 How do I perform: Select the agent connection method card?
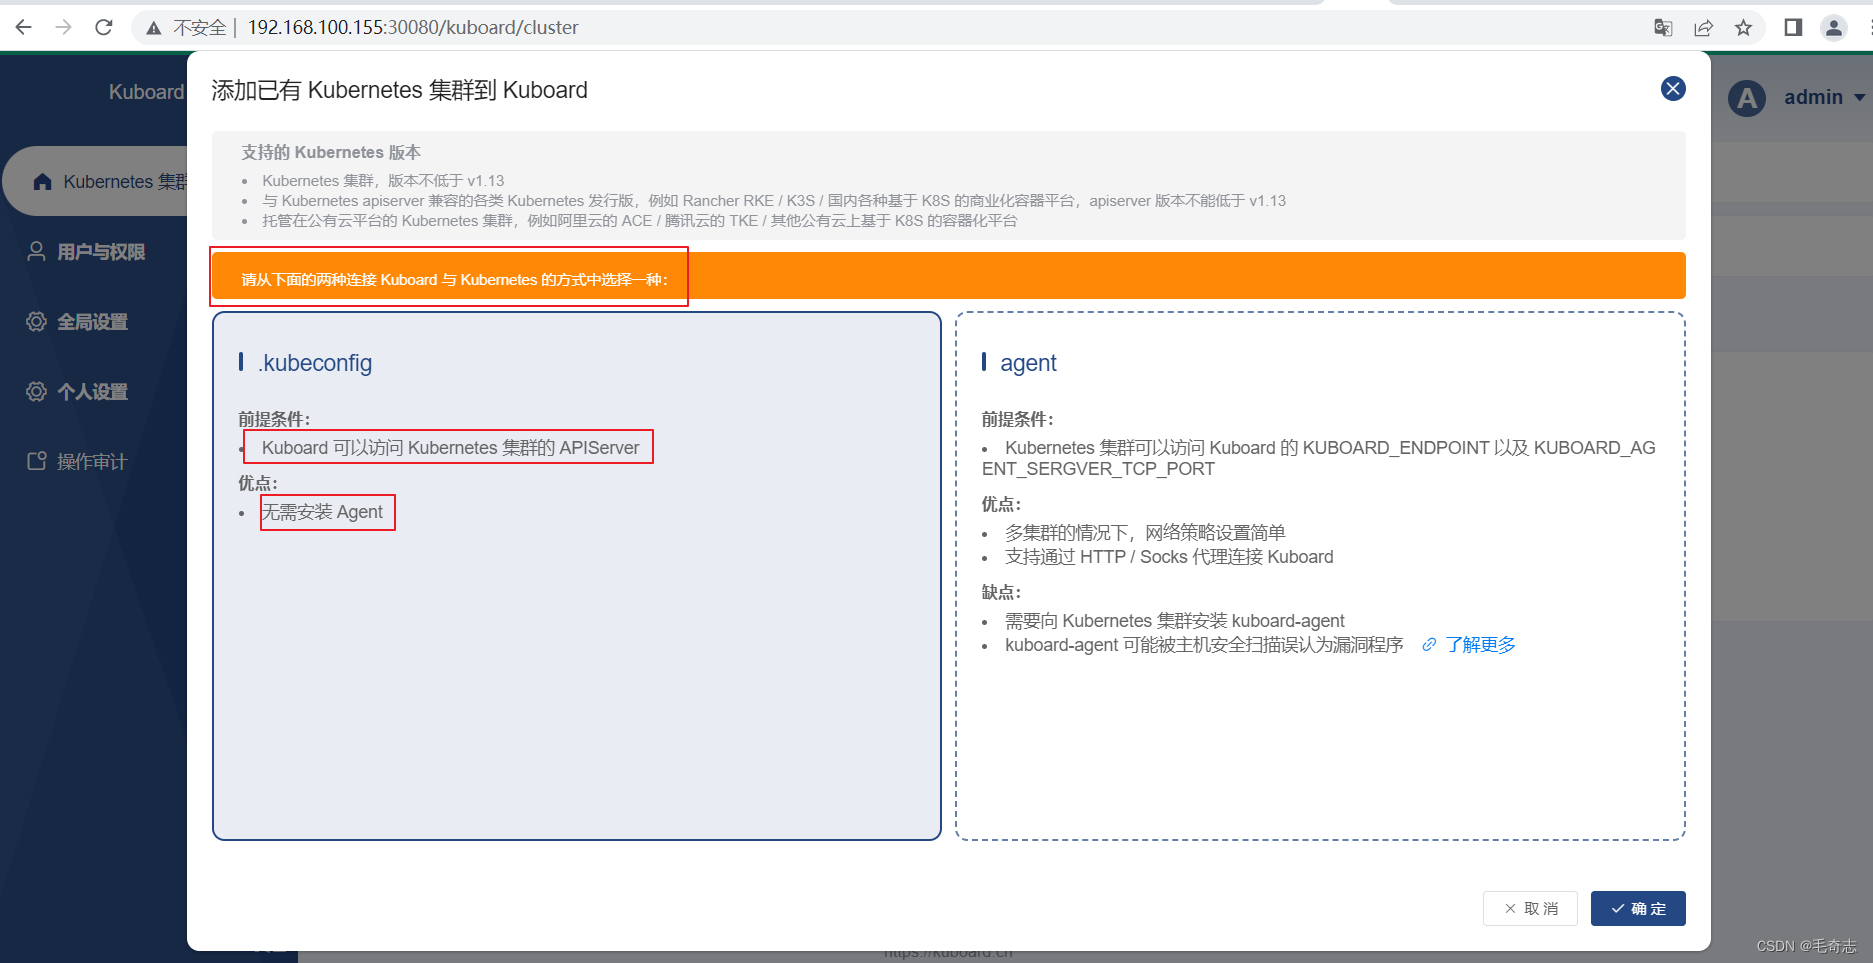(1320, 576)
